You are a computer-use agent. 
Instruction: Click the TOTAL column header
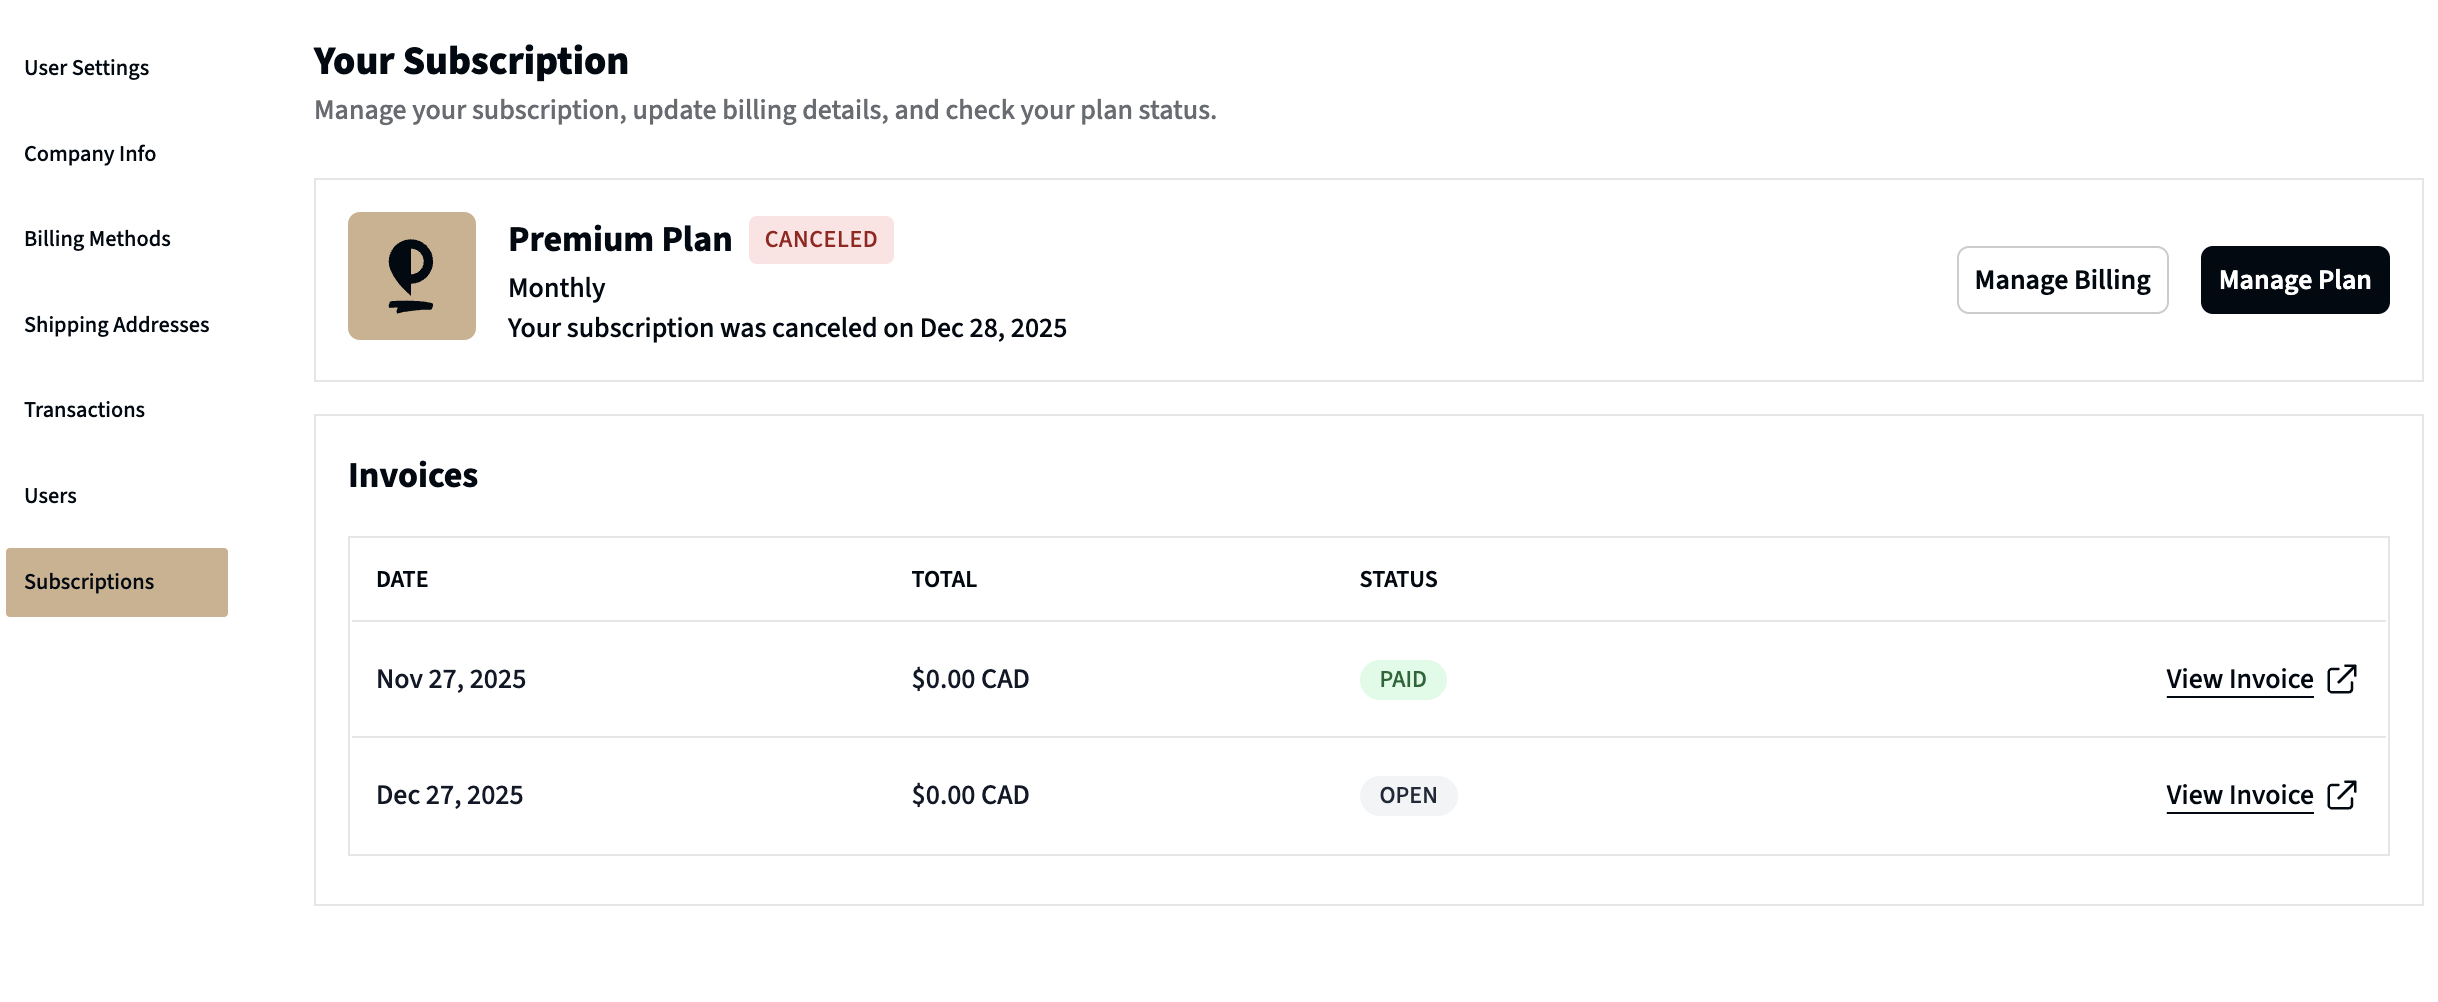[944, 579]
